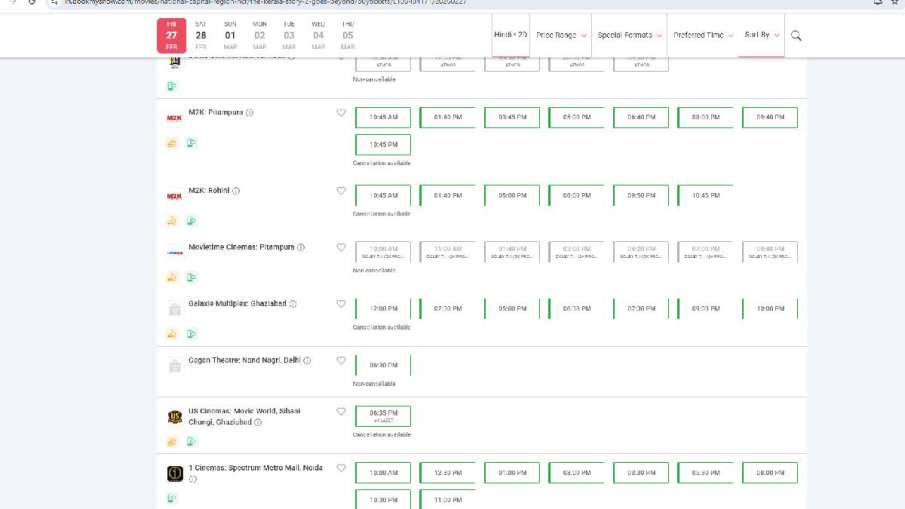
Task: Click info icon next to M2K: Rohini
Action: [x=236, y=191]
